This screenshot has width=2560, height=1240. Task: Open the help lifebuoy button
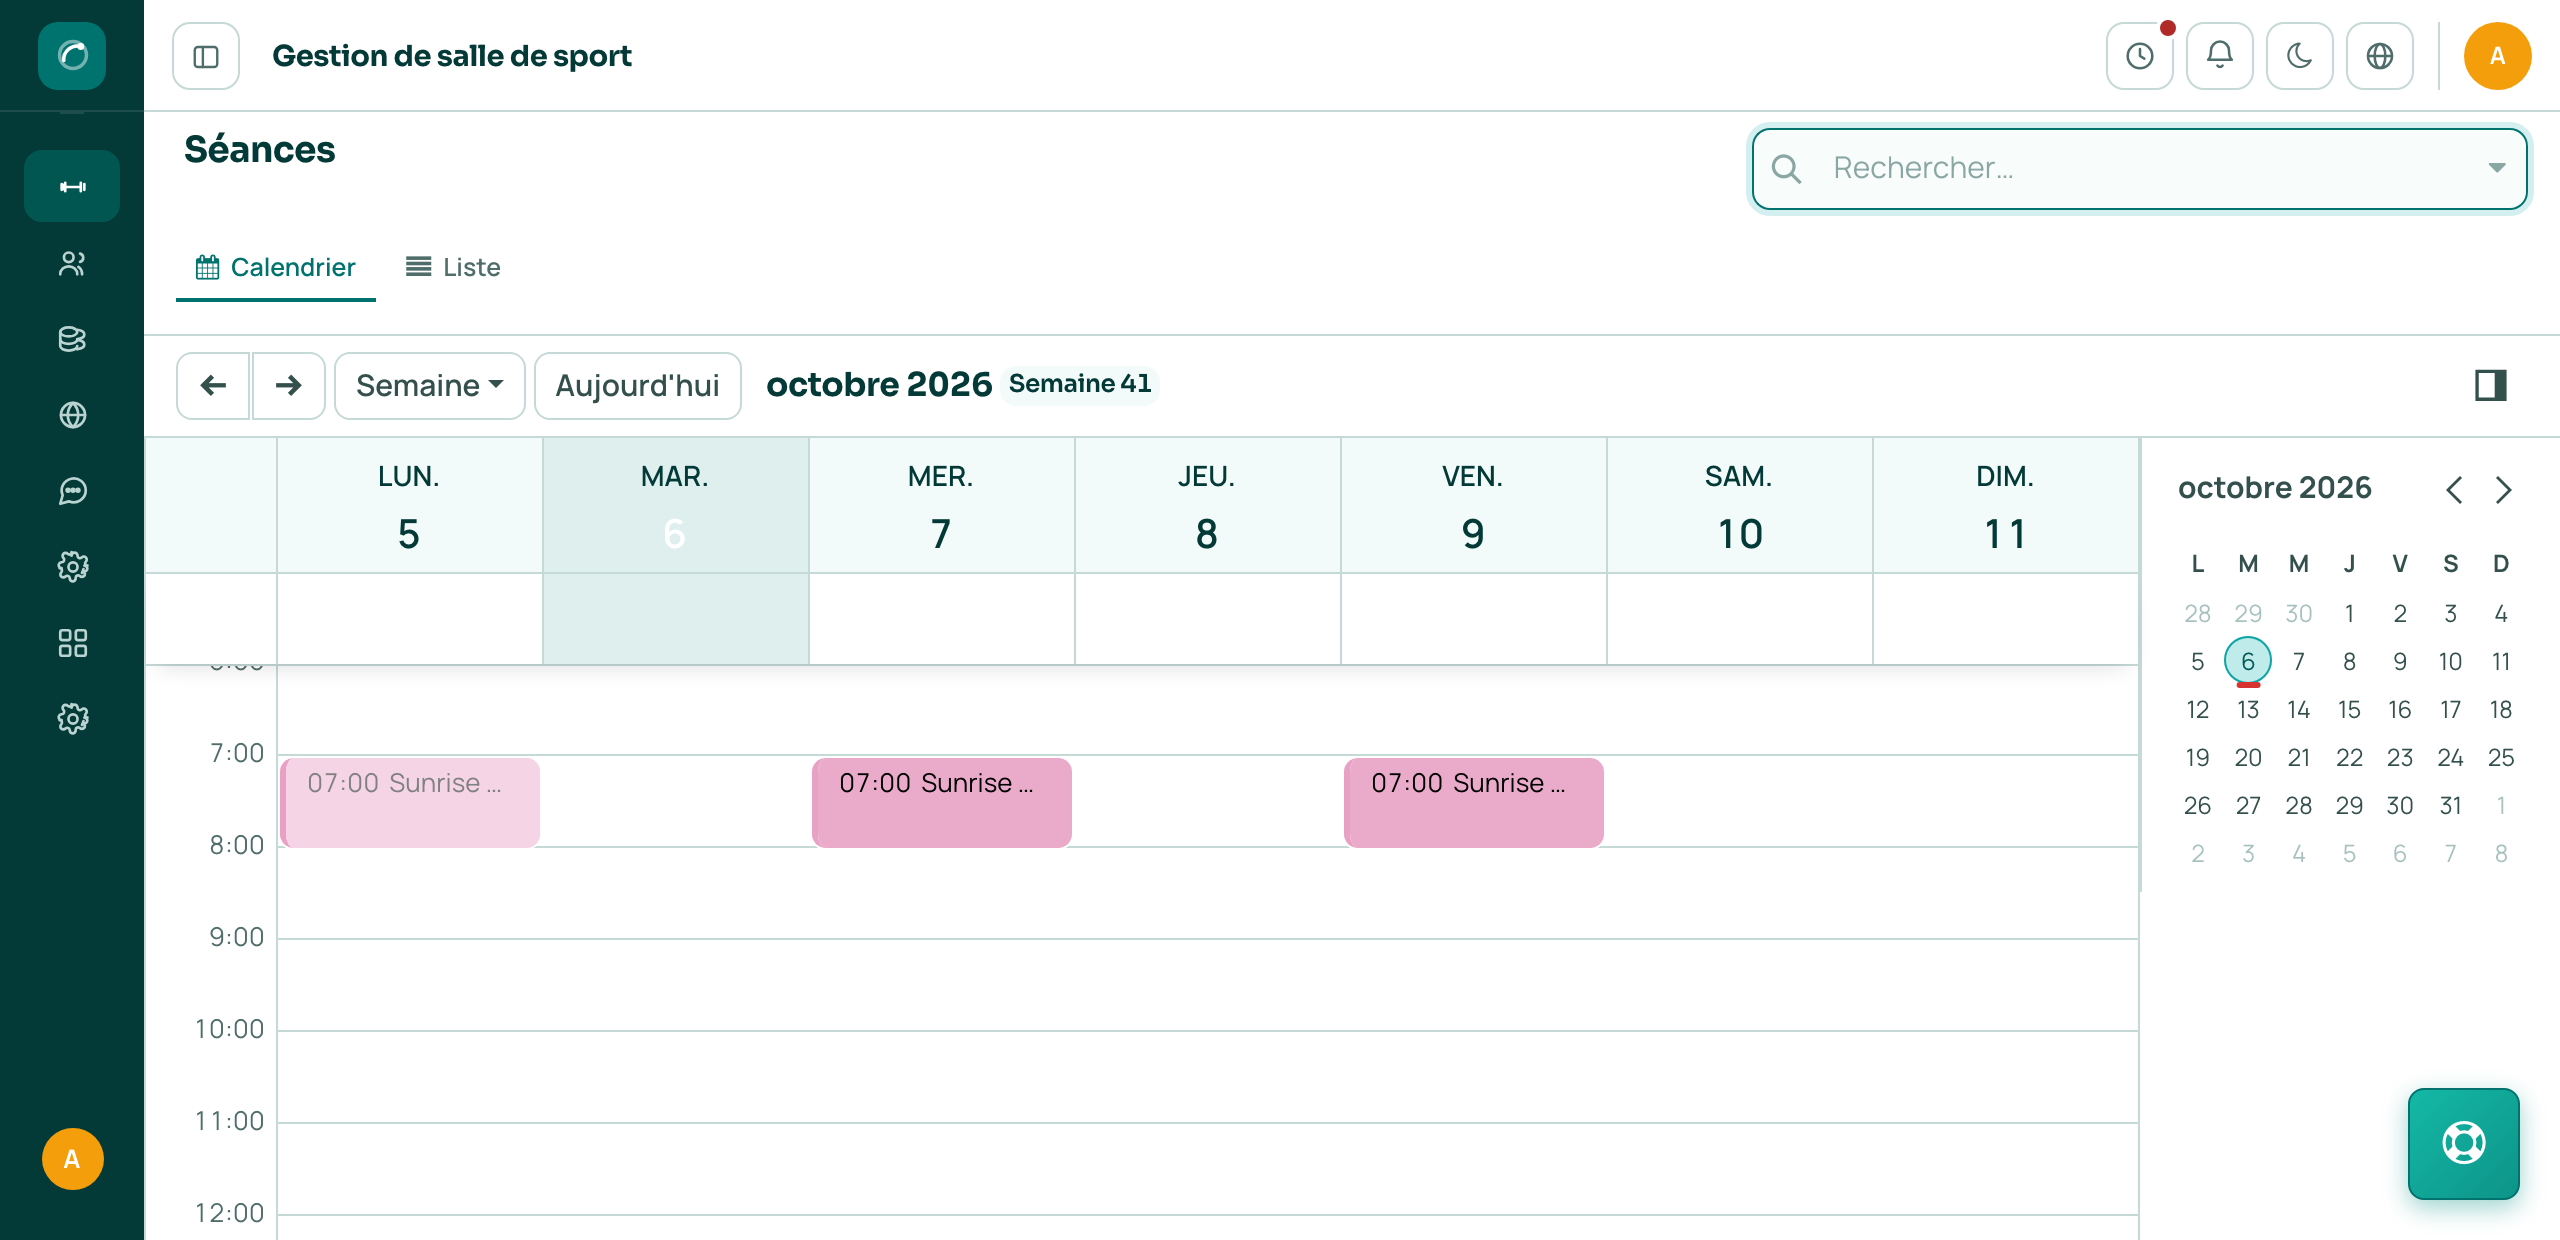tap(2464, 1143)
